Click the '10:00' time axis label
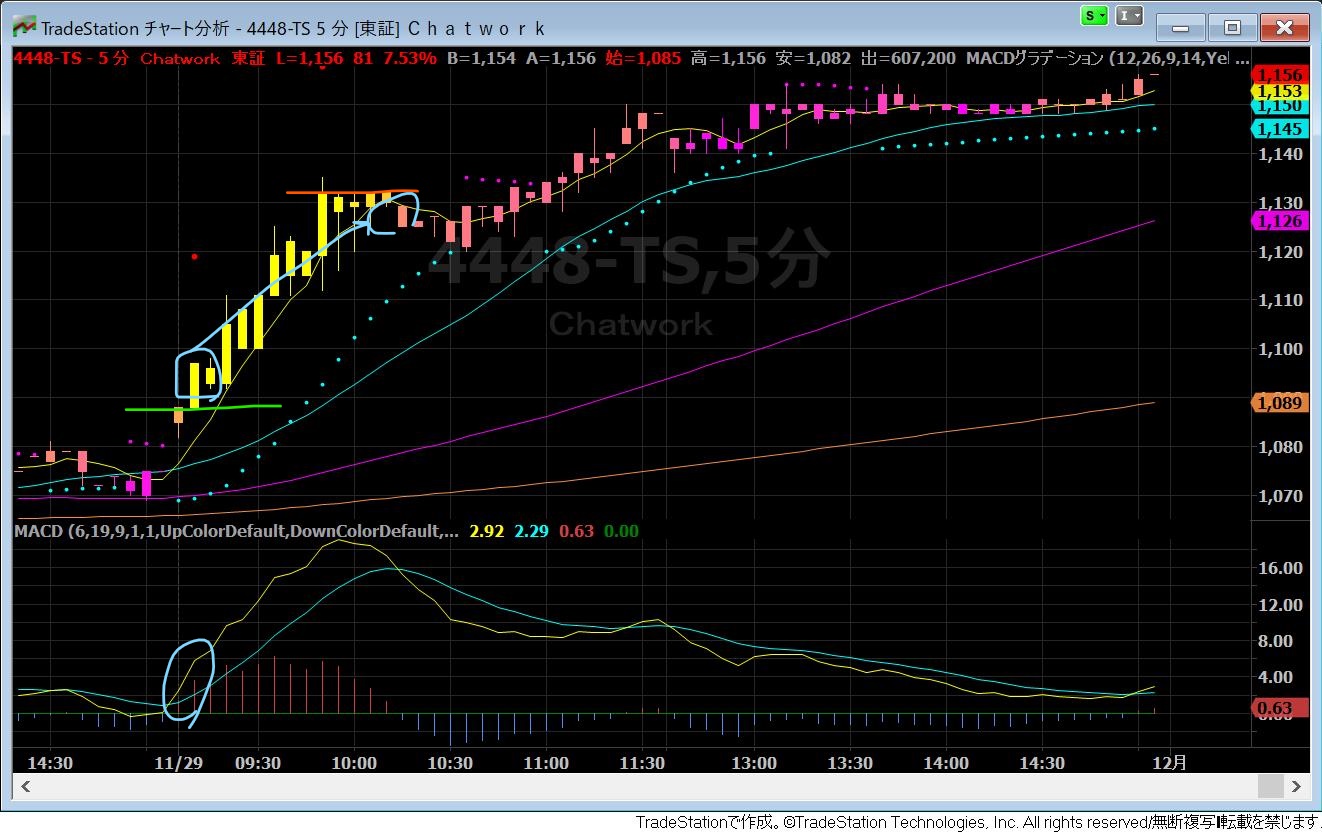The width and height of the screenshot is (1322, 832). tap(354, 763)
